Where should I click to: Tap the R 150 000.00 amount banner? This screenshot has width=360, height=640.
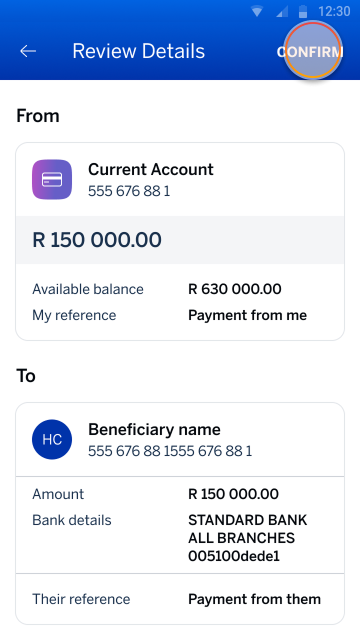180,240
